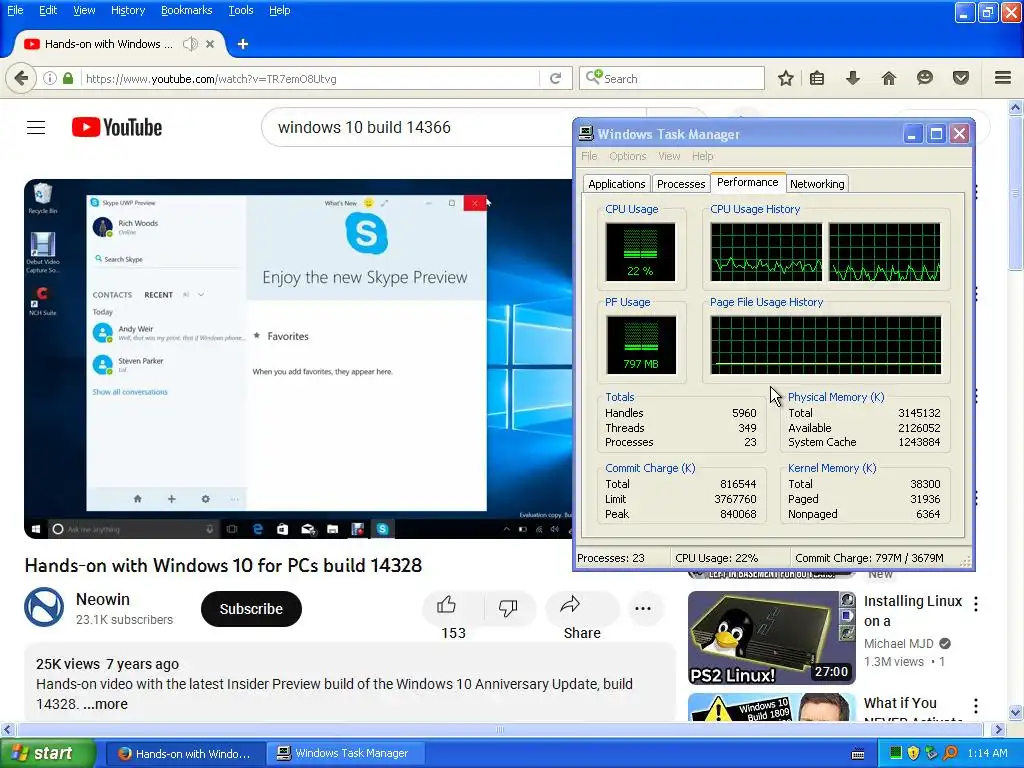
Task: Switch to the Networking tab in Task Manager
Action: click(x=817, y=184)
